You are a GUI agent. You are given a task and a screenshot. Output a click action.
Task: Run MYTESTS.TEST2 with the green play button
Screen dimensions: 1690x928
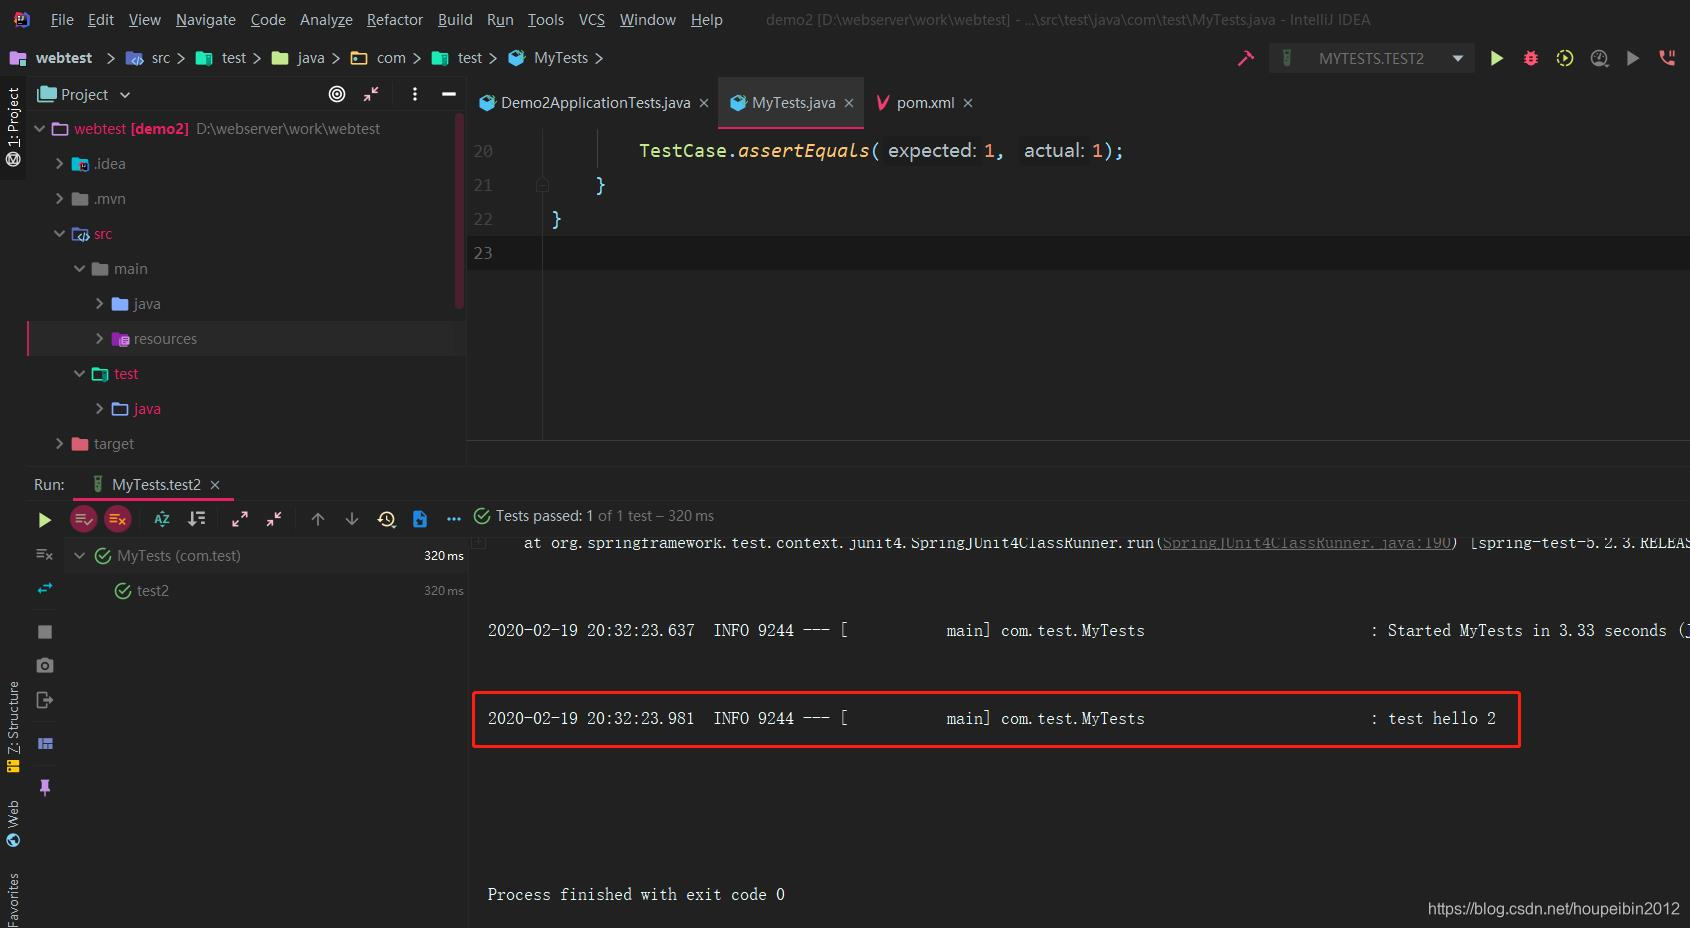coord(1497,58)
